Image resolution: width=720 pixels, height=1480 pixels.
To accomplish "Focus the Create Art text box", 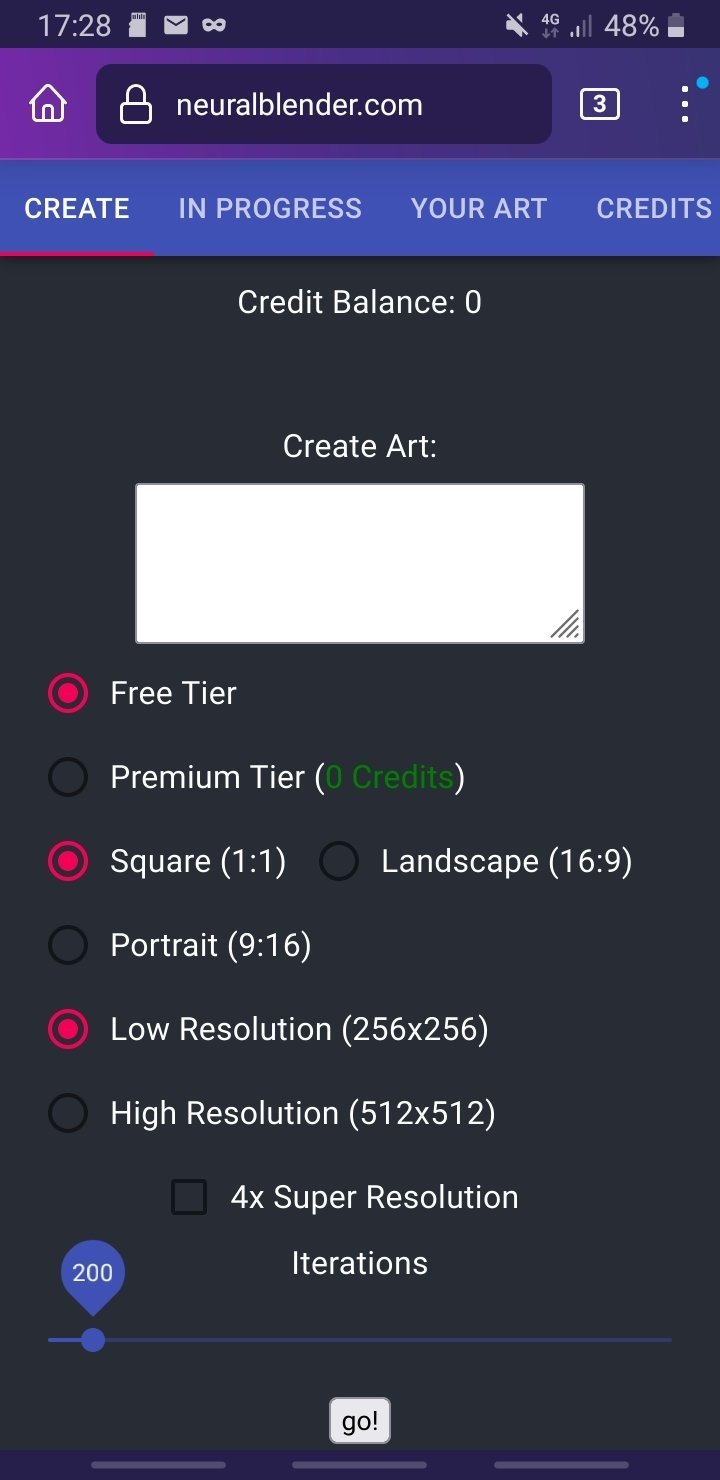I will pyautogui.click(x=360, y=563).
